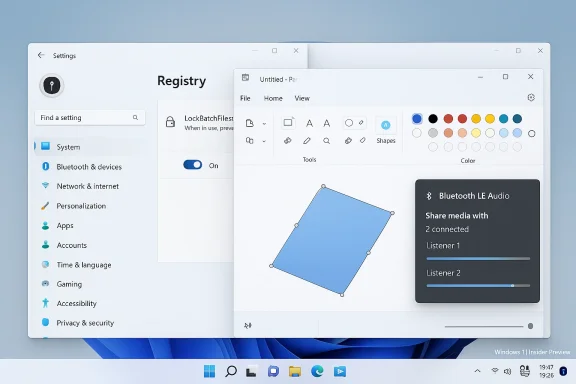Select the eraser icon in the bottom tool row

363,140
